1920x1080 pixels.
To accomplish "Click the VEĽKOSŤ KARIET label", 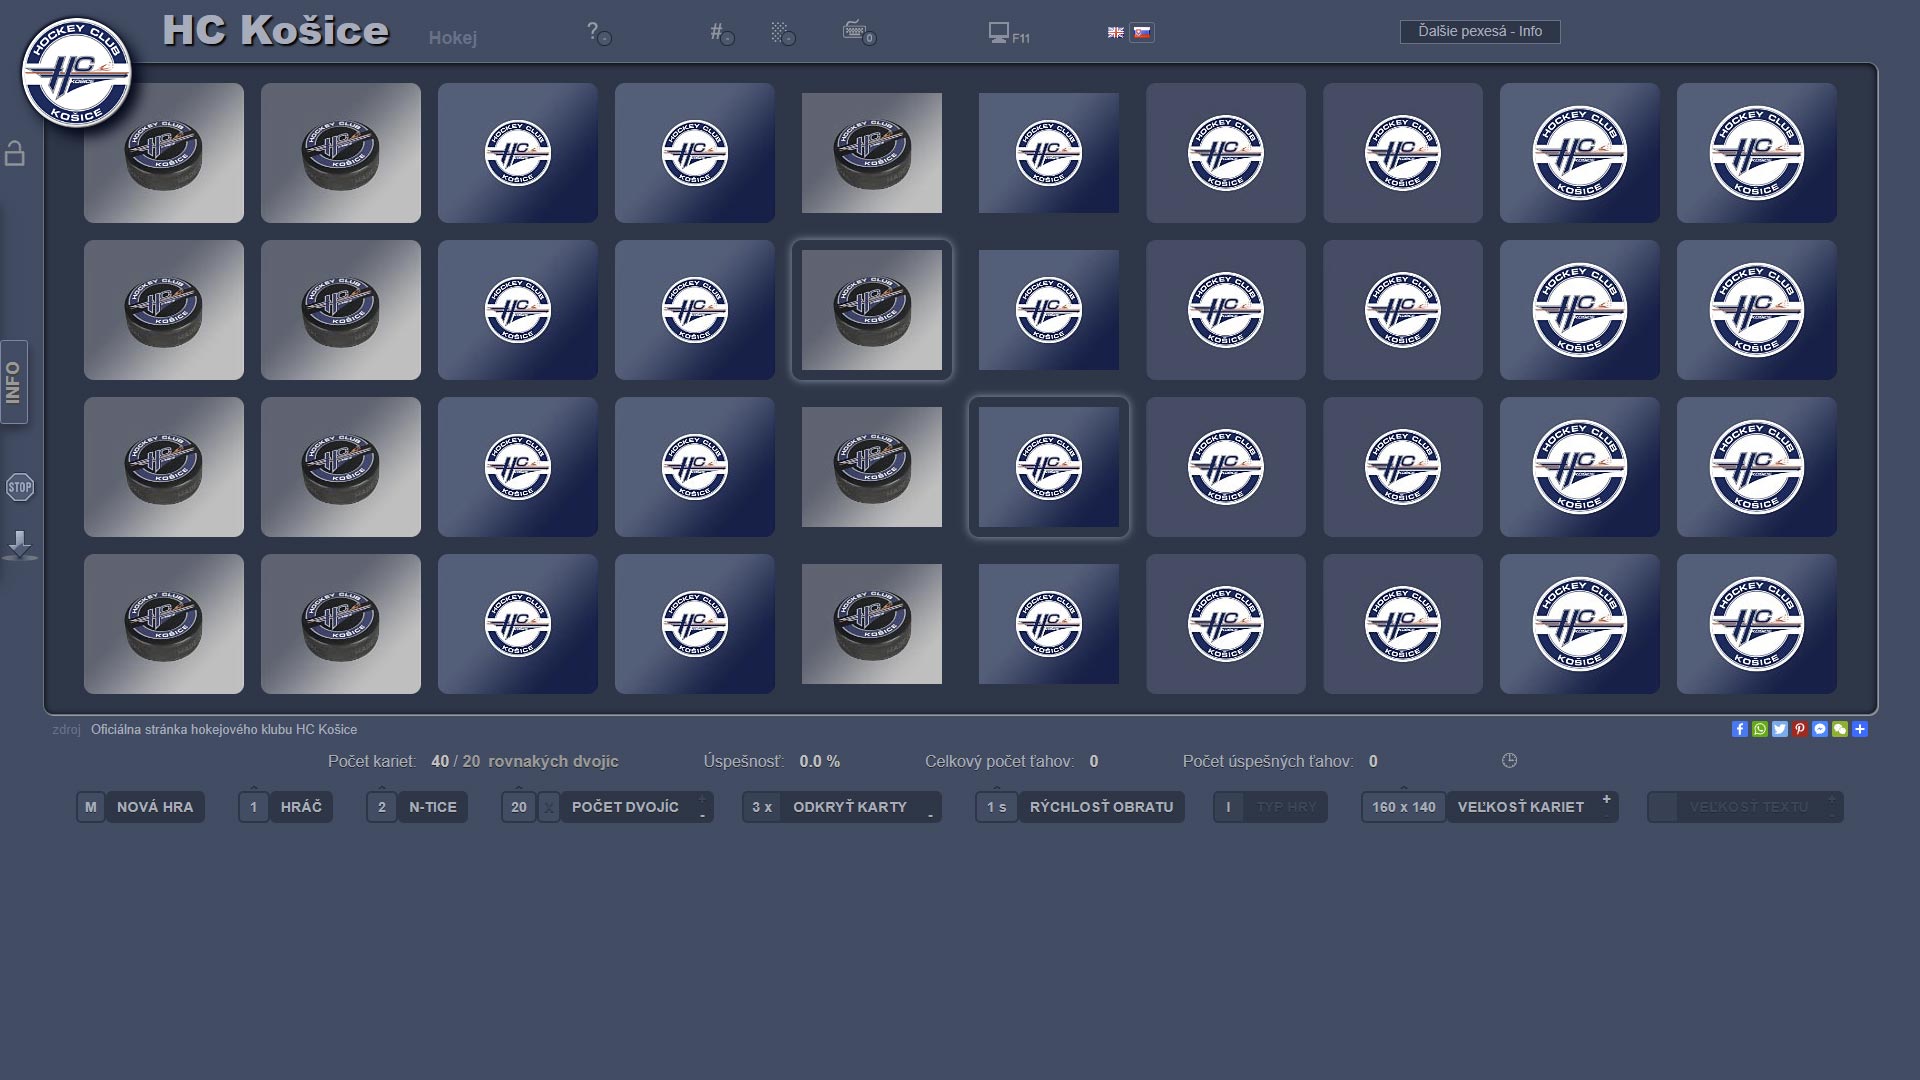I will point(1521,807).
